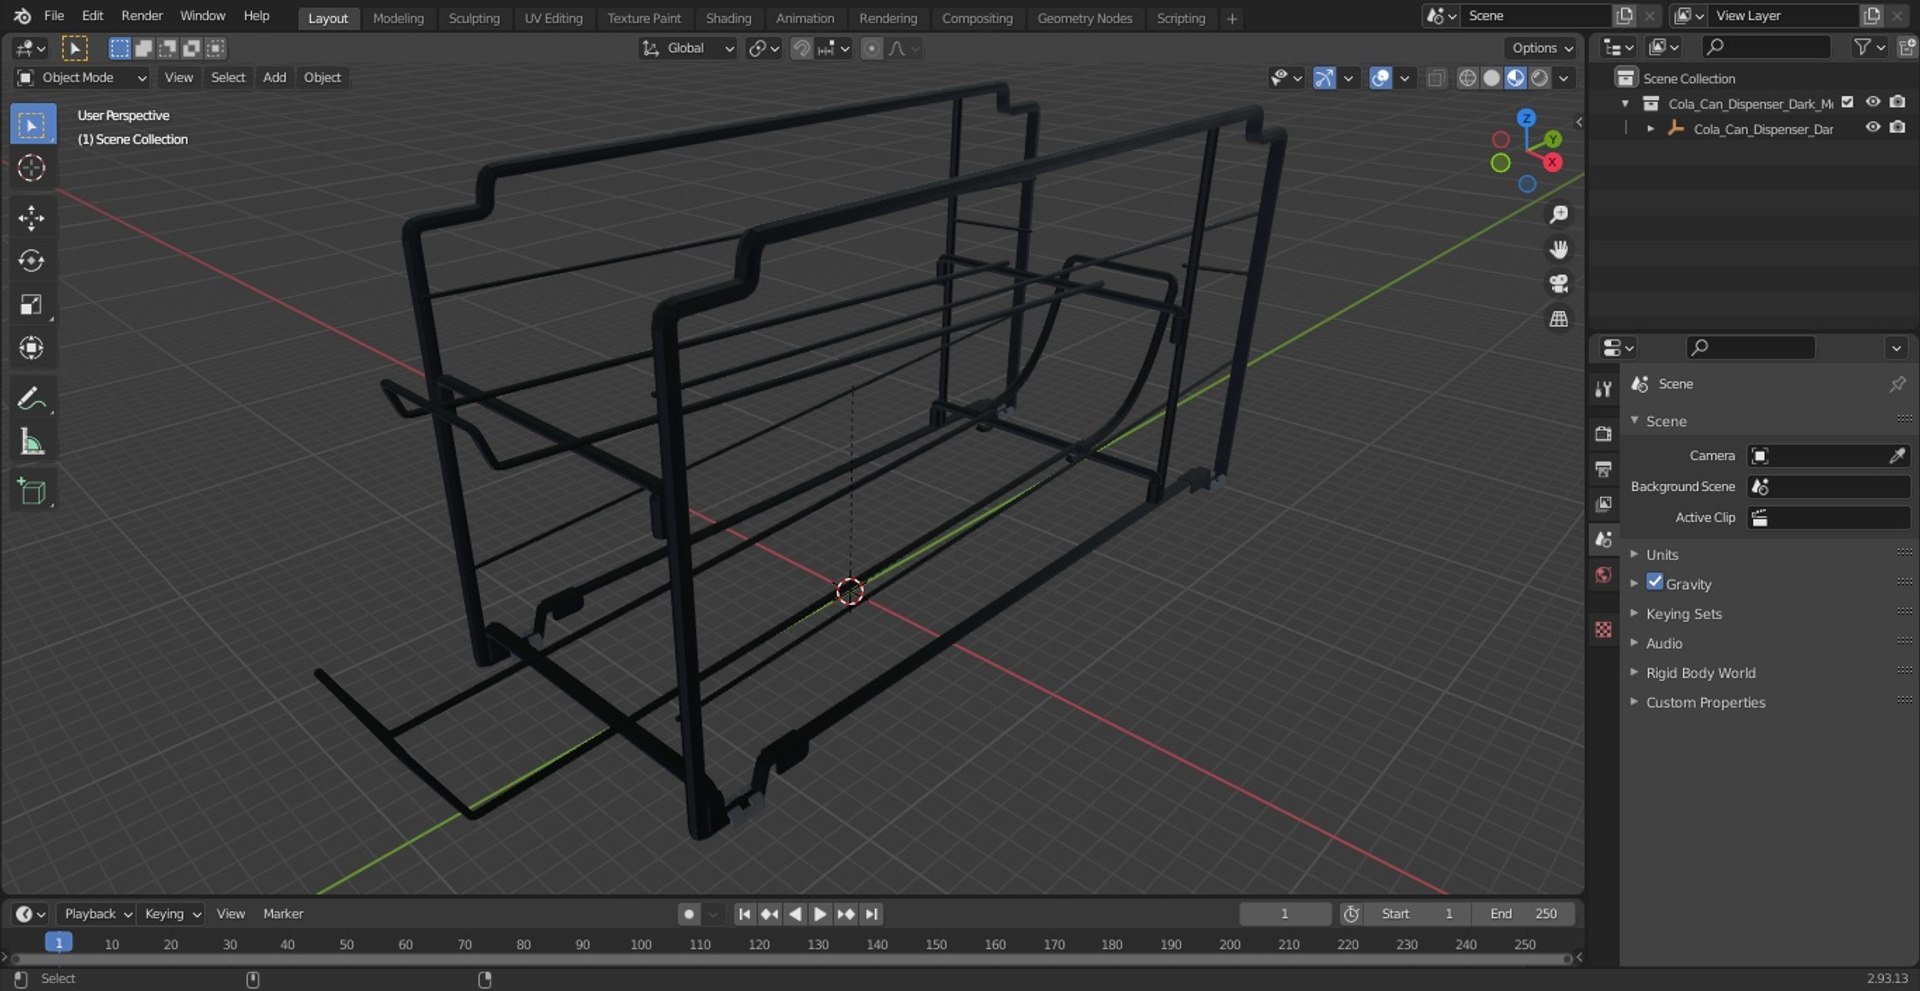Disable Cola_Can_Dispenser_Dark_Me collection in renders
This screenshot has width=1920, height=991.
[1898, 102]
